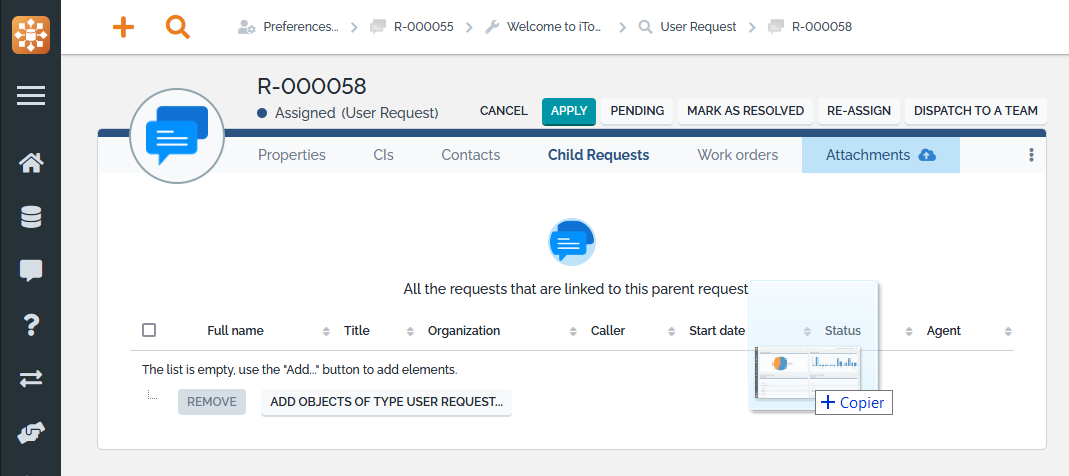
Task: Open the hamburger navigation menu
Action: (30, 96)
